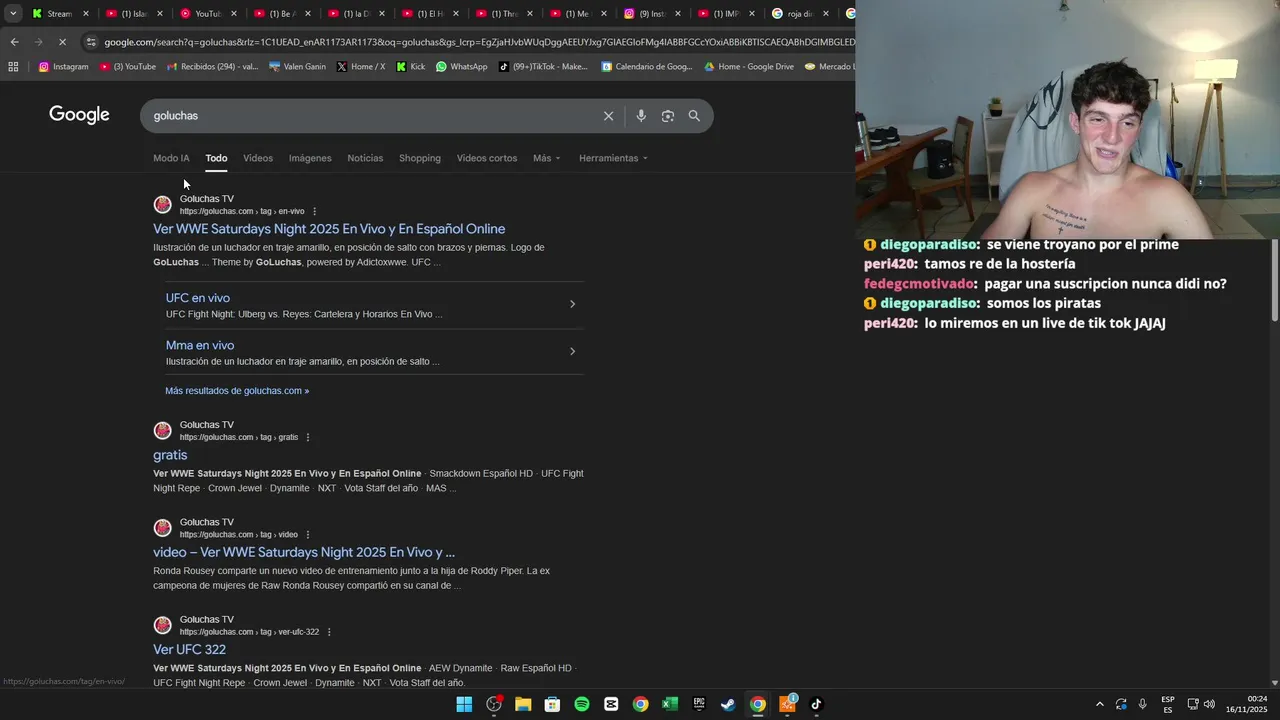Open the Windows Start menu

pos(464,704)
